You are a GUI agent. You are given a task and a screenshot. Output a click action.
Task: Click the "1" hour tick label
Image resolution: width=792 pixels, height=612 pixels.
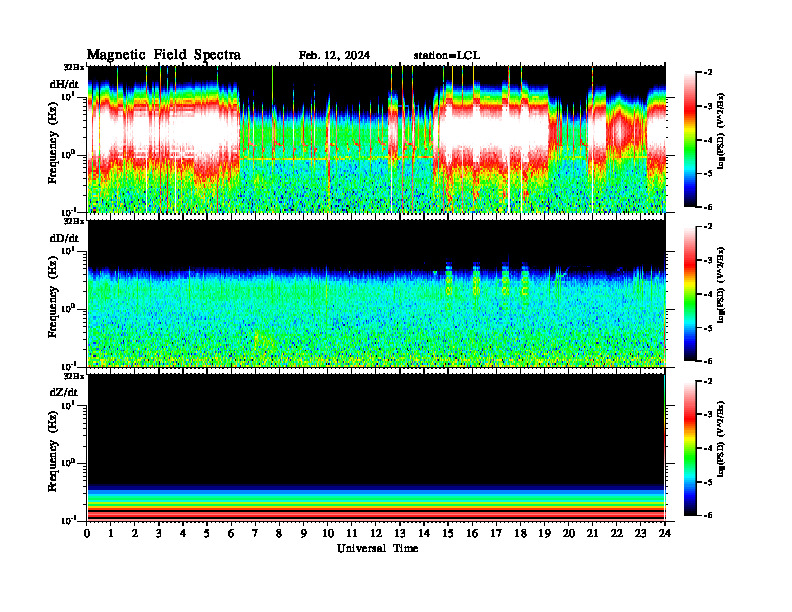point(111,533)
